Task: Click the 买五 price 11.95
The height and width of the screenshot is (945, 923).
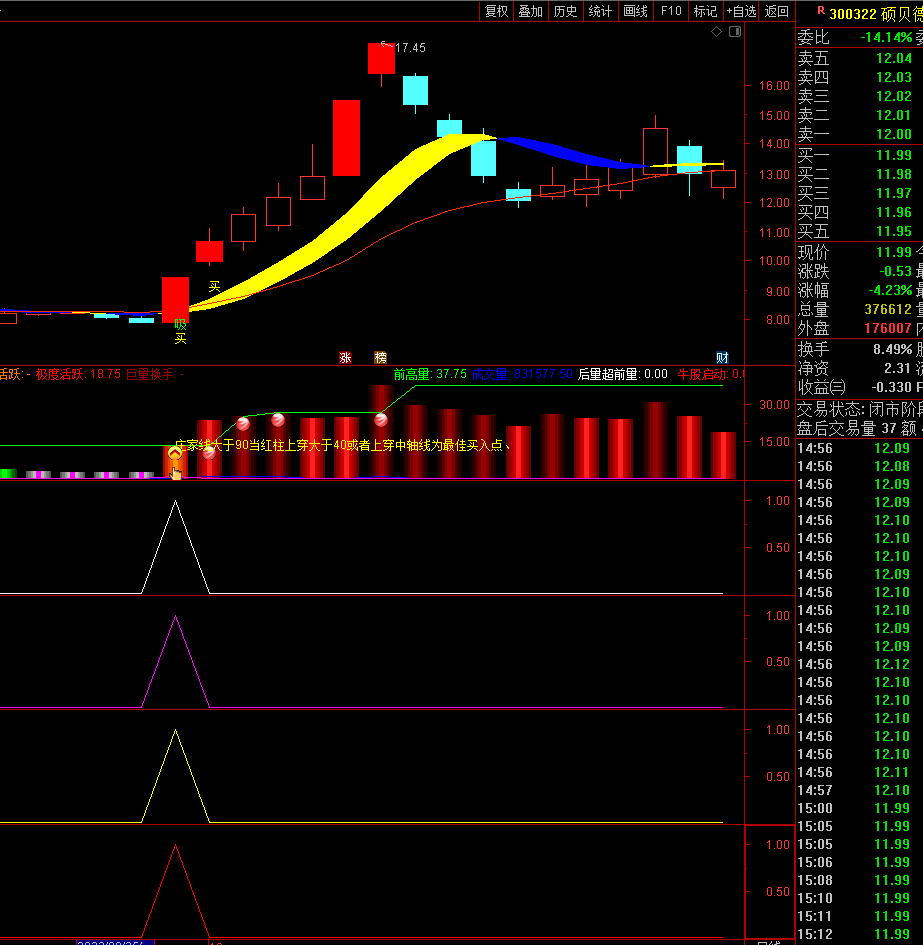Action: click(x=893, y=231)
